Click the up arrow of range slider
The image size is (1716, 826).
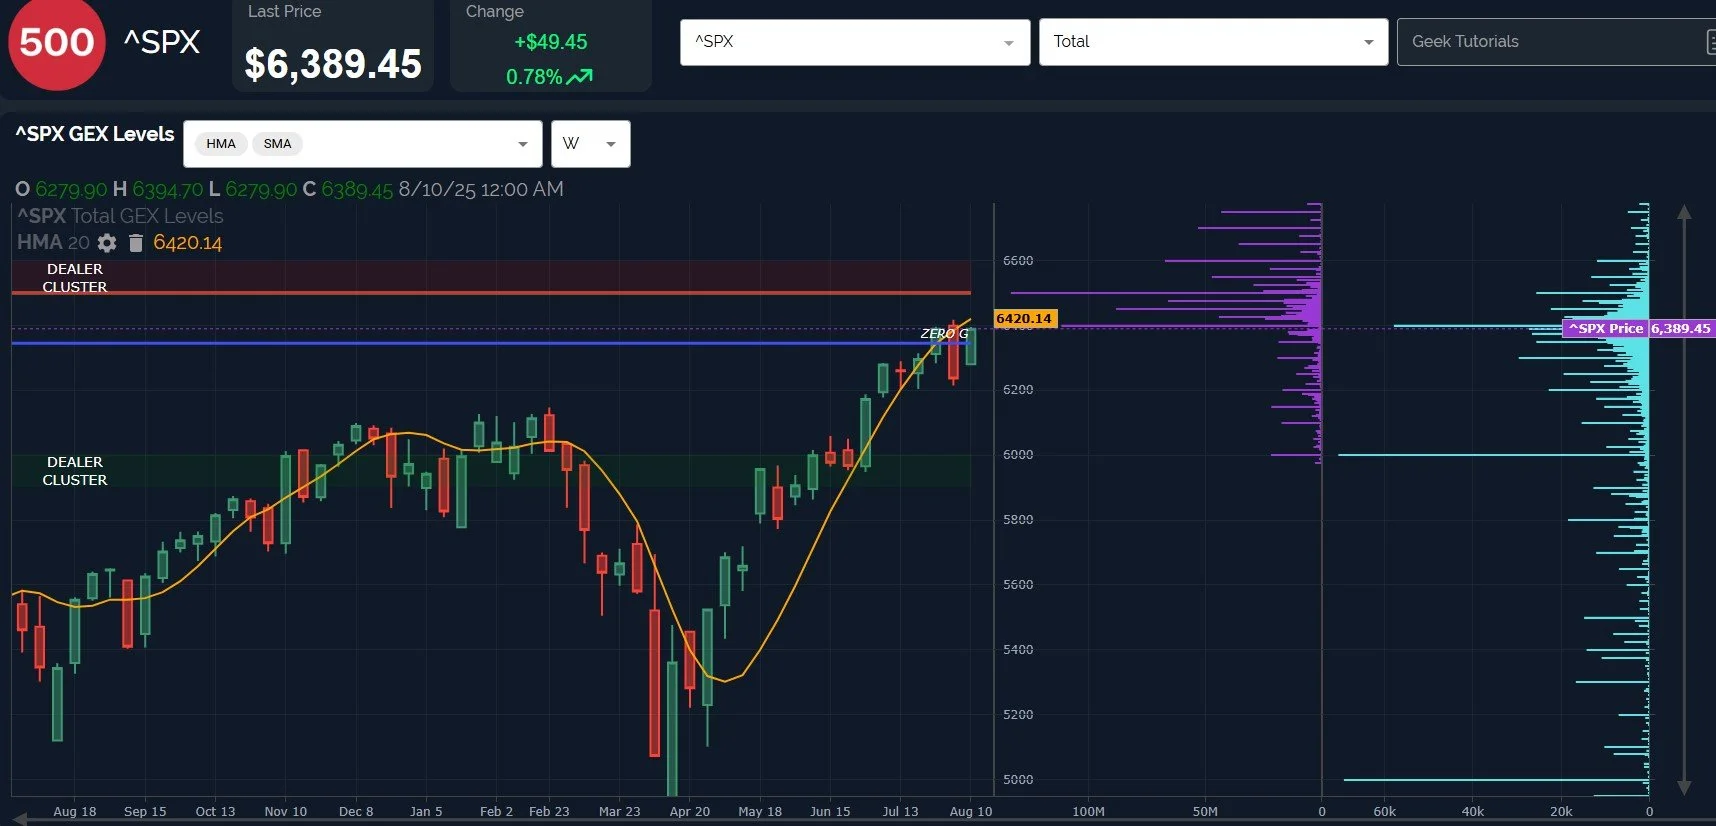click(1684, 212)
